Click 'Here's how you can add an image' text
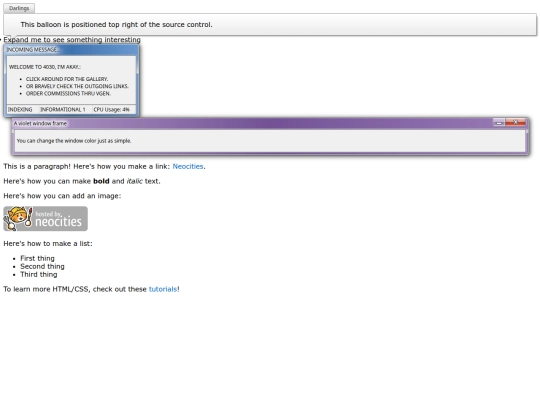 (62, 196)
